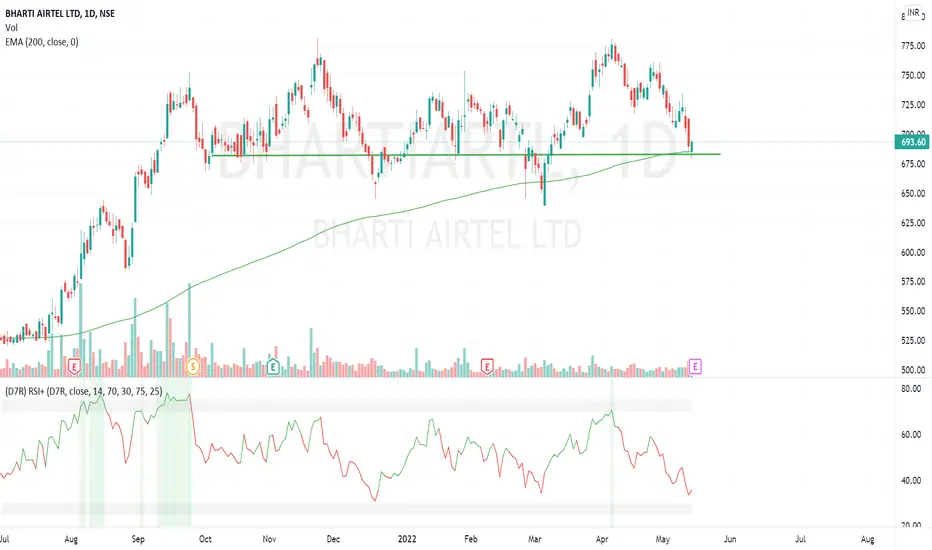Screen dimensions: 932x550
Task: Click the Apr date label on time axis
Action: coord(602,539)
